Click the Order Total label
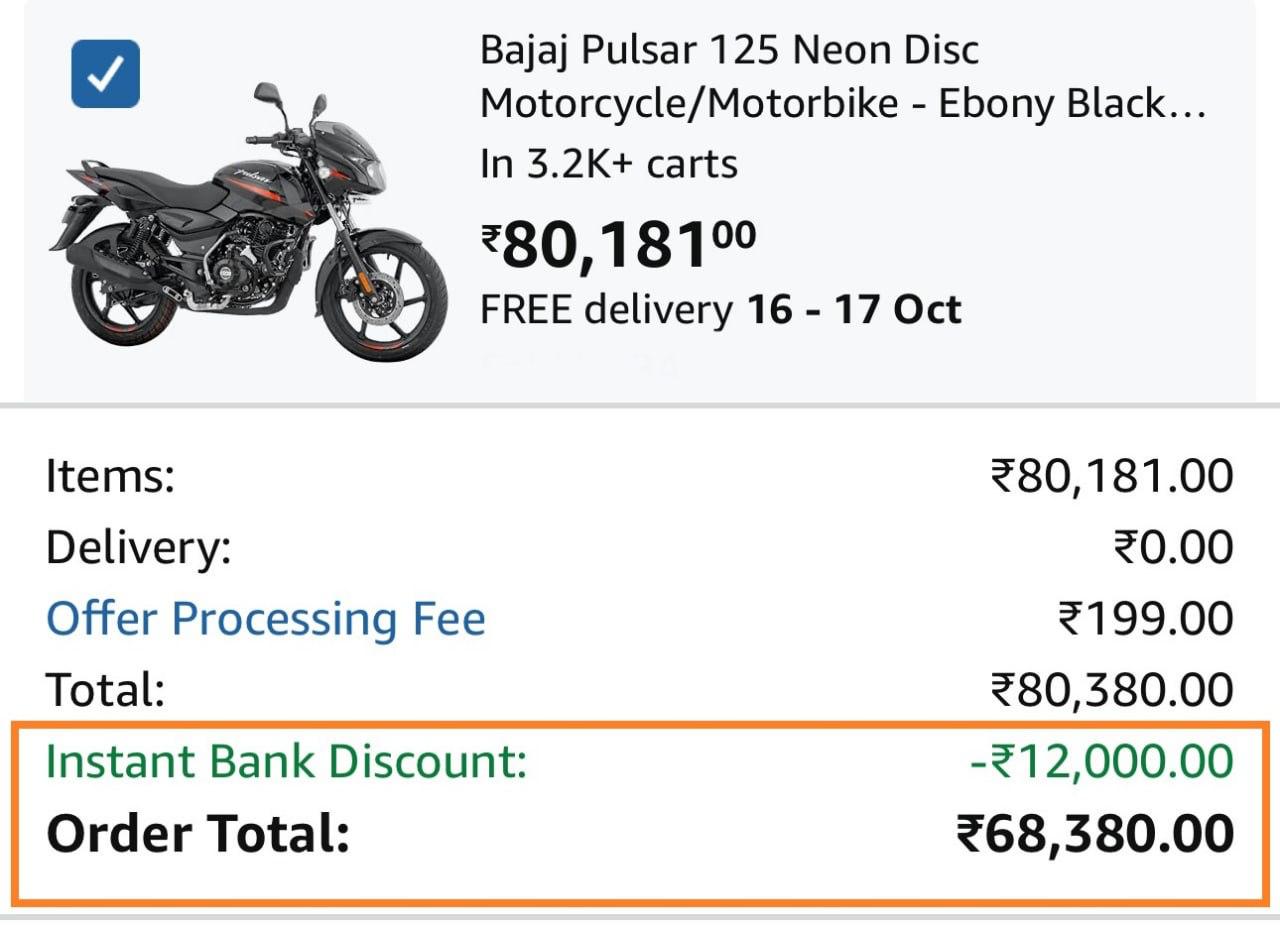Screen dimensions: 1280x925 pyautogui.click(x=198, y=834)
